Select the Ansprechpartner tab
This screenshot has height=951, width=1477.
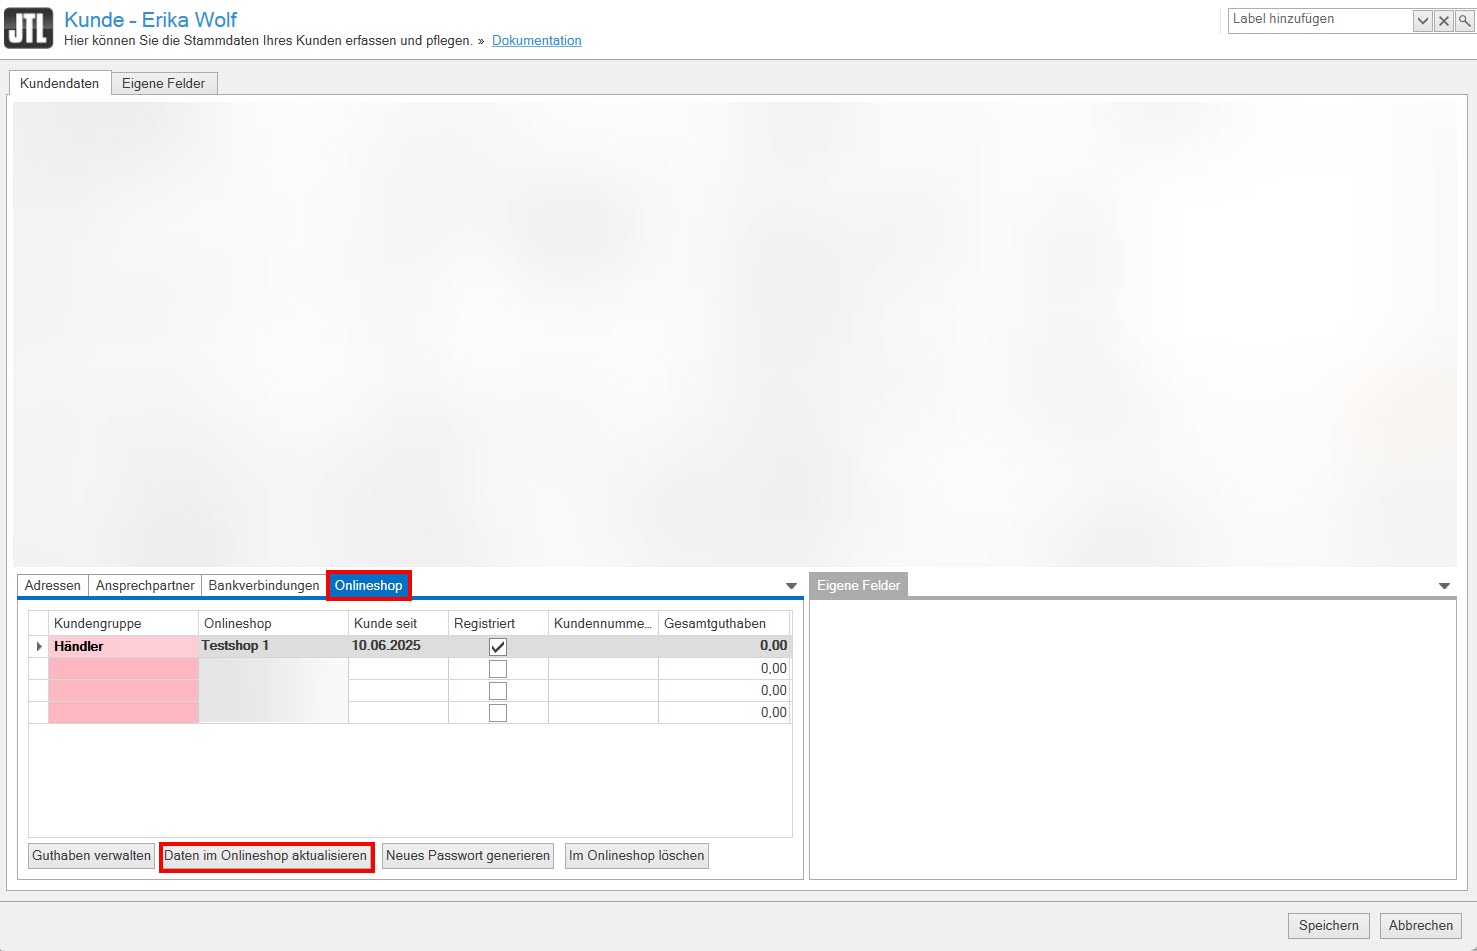(145, 585)
